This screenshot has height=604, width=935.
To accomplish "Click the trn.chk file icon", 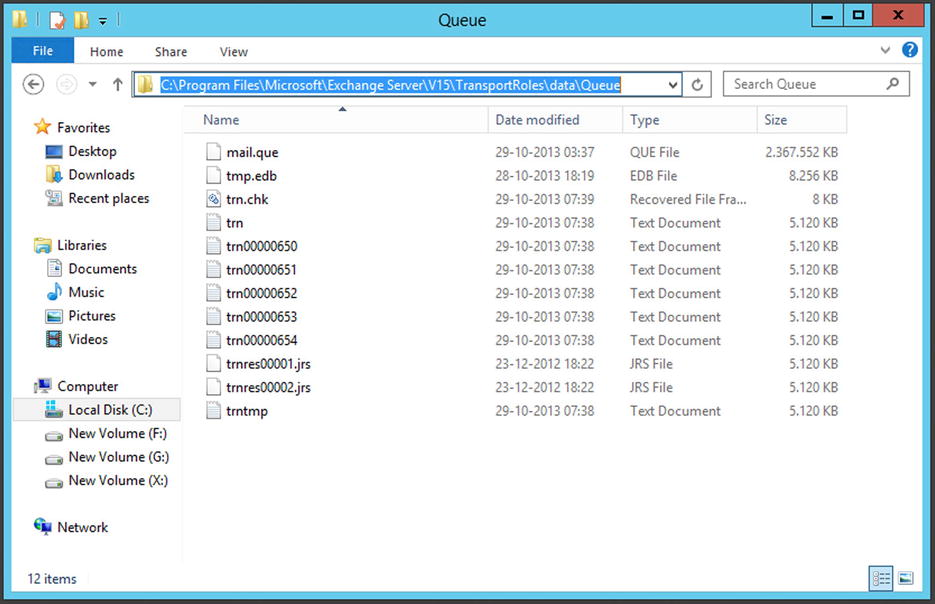I will [213, 199].
